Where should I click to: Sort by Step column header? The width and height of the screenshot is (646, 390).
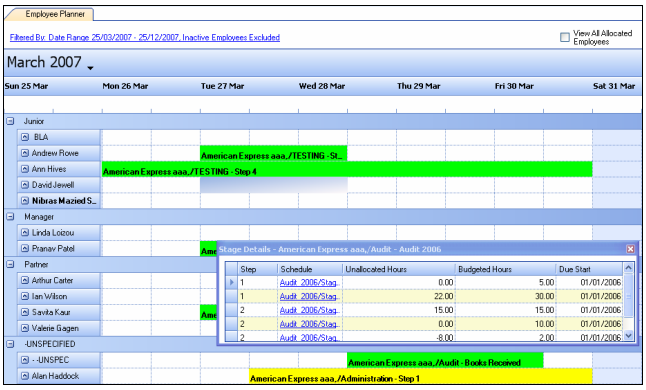258,269
